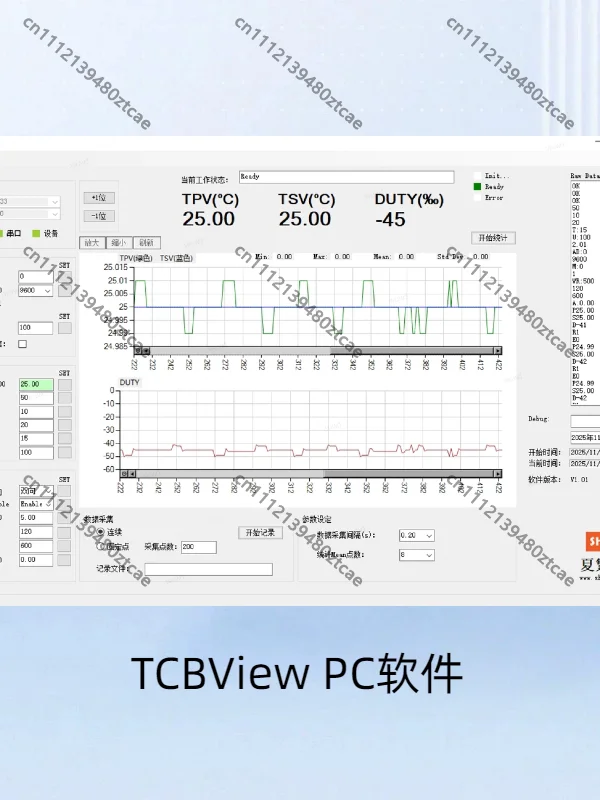Click the VR:500 line in Raw Data

point(583,281)
